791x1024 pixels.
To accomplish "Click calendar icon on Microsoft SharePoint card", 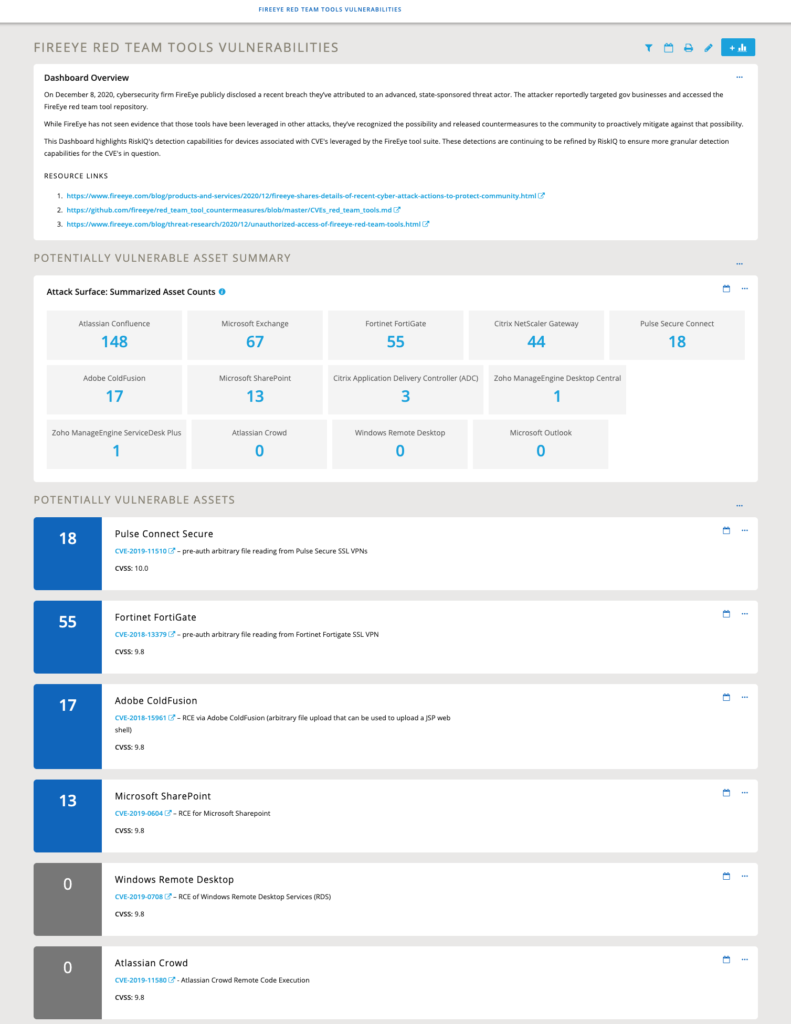I will coord(726,793).
